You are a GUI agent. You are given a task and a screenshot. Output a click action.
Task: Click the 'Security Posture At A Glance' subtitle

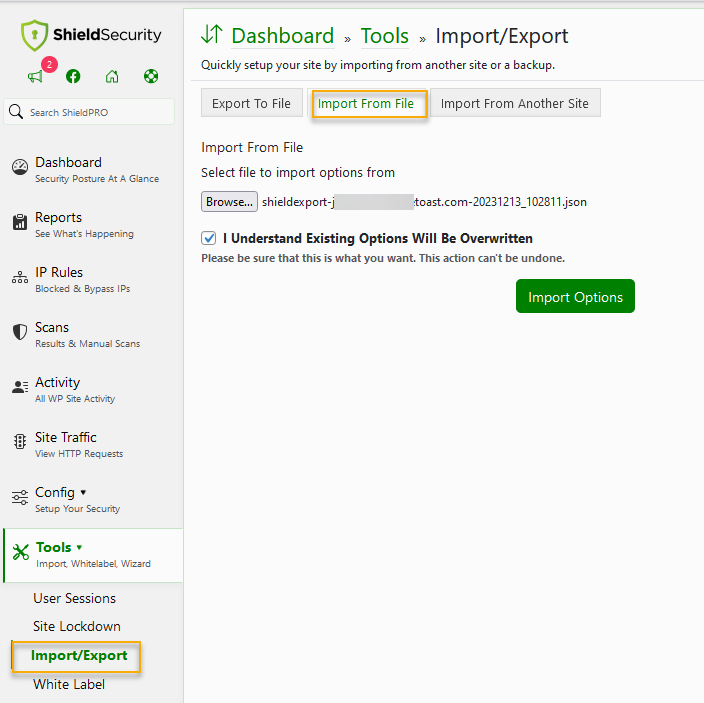(x=97, y=179)
